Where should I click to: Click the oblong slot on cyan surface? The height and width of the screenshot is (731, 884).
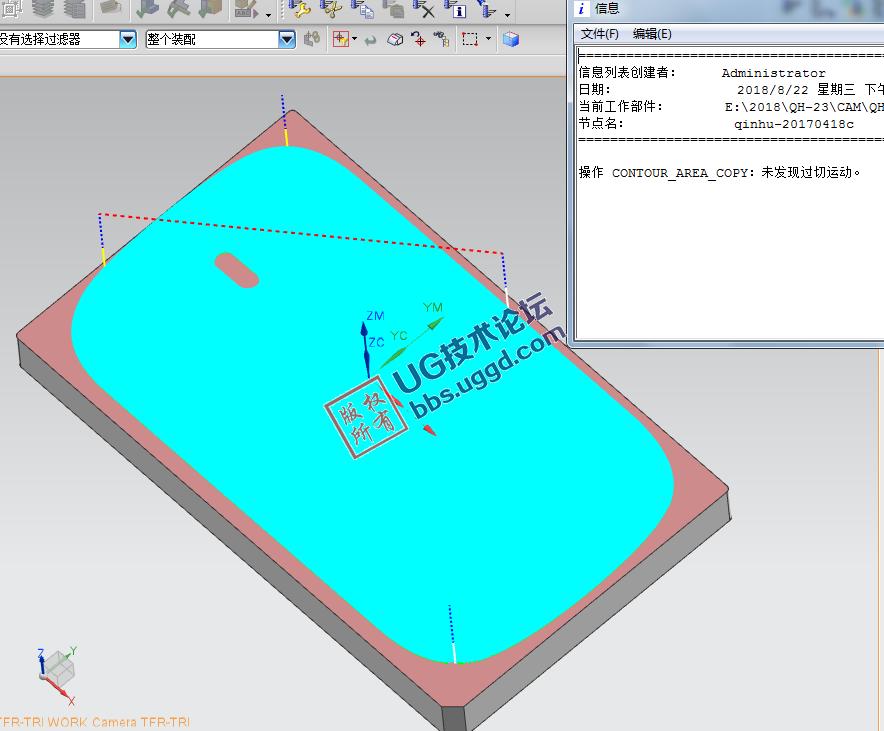pos(235,269)
